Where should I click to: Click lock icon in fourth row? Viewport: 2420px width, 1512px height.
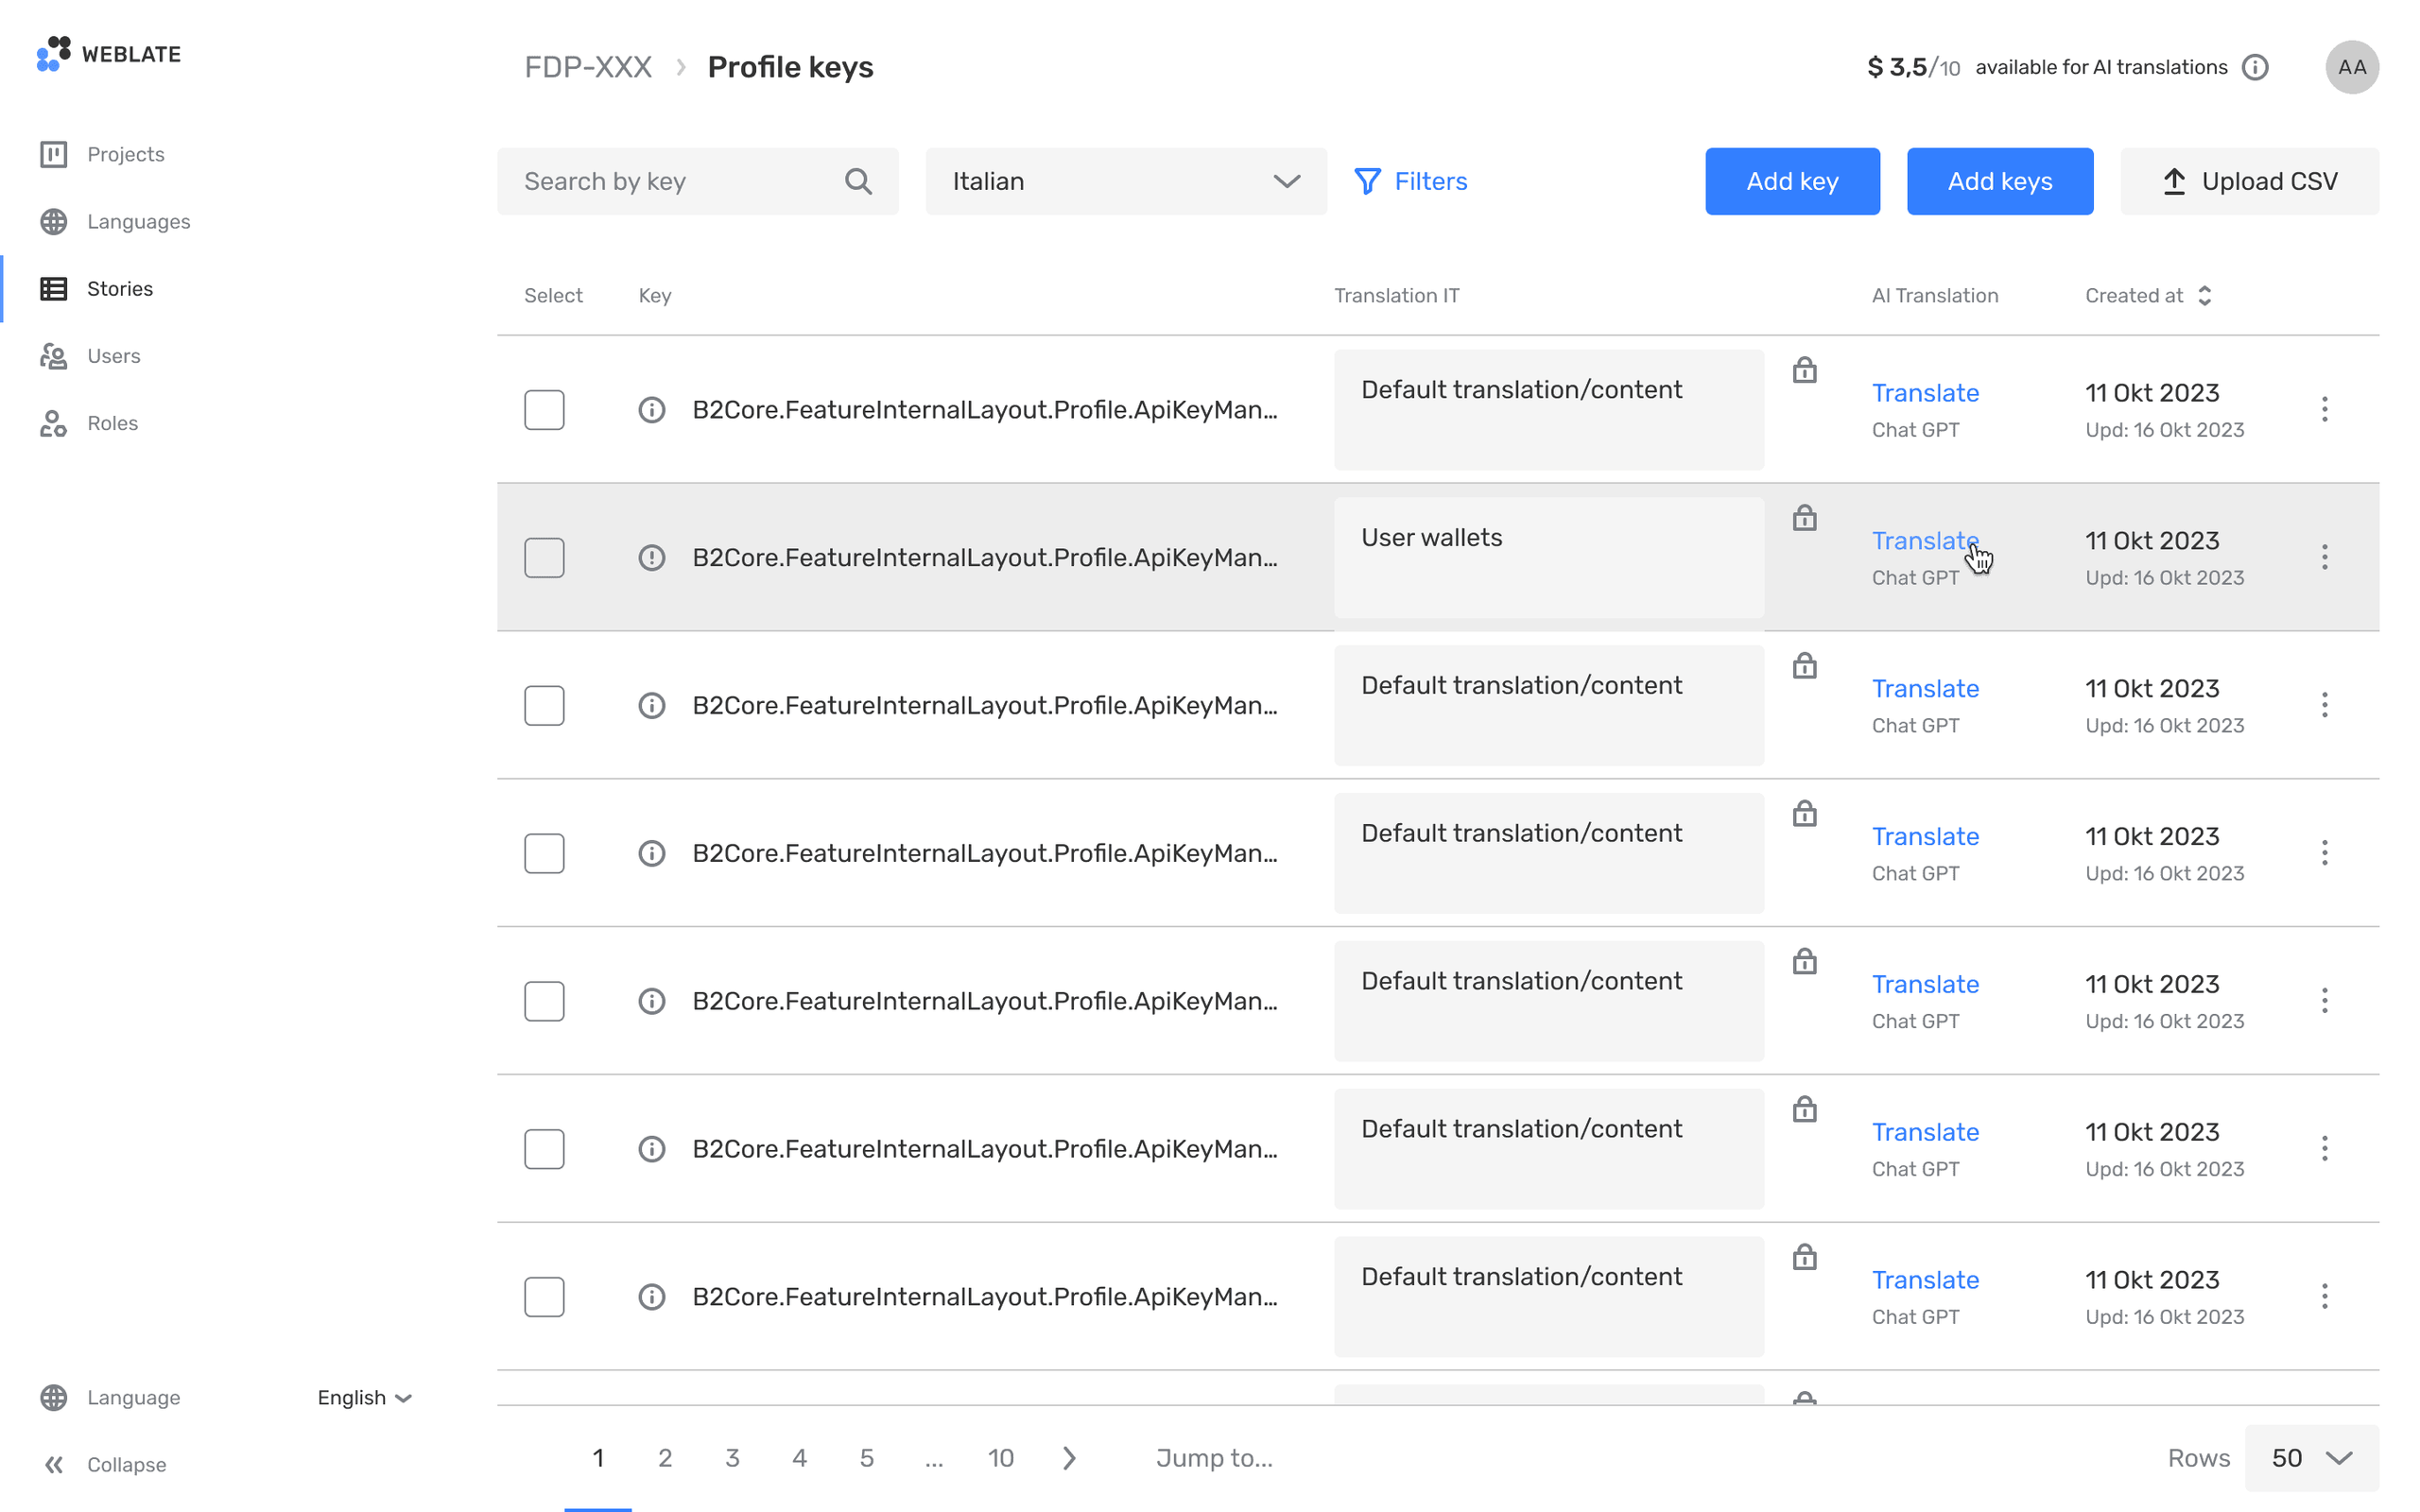coord(1804,814)
